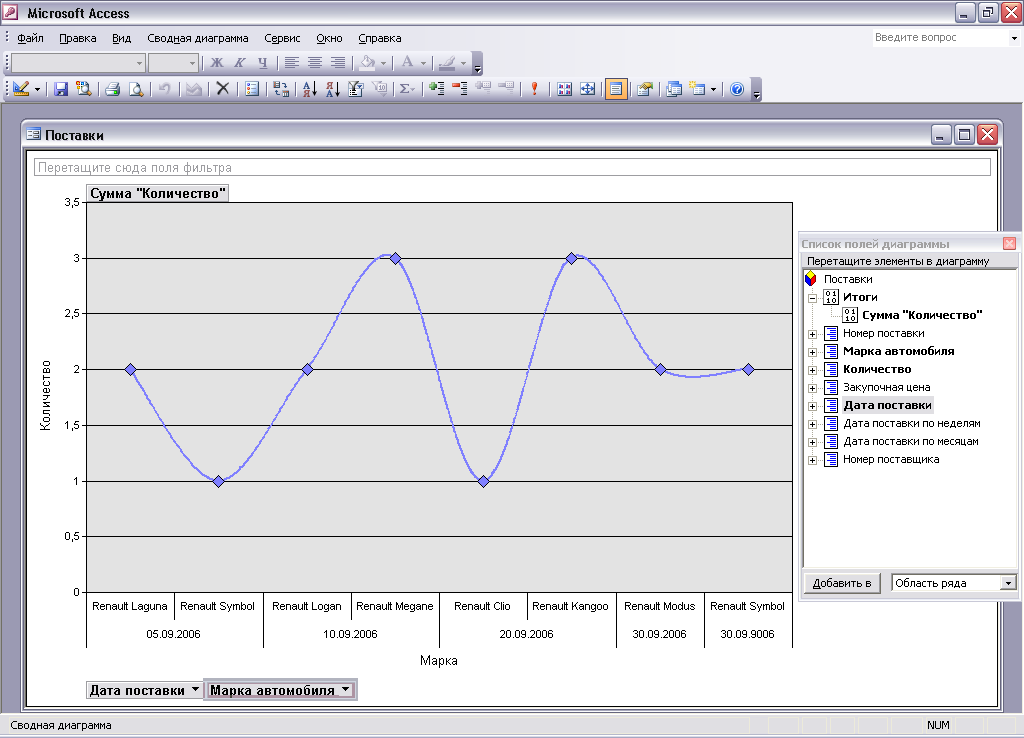Close the Список полей диаграммы panel
The image size is (1024, 738).
1010,244
